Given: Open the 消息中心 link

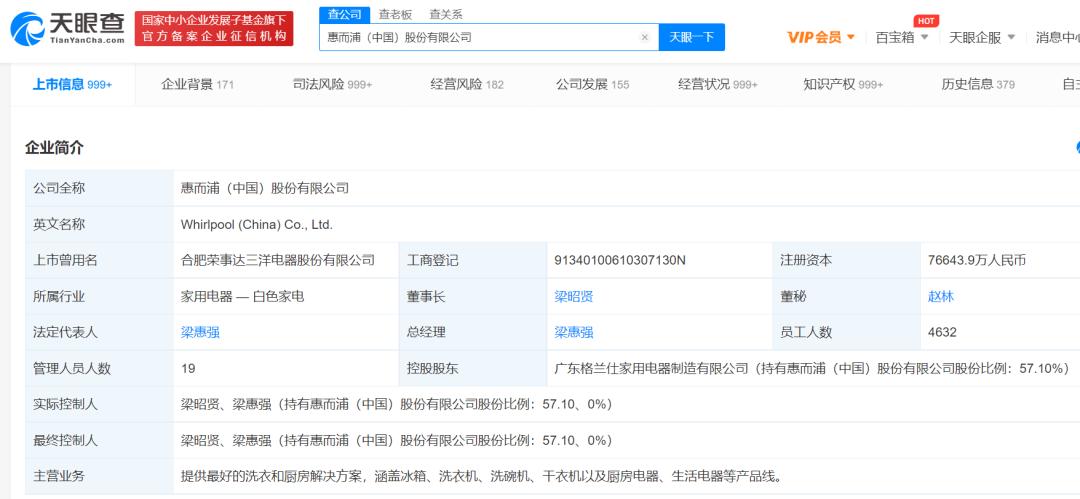Looking at the screenshot, I should coord(1057,37).
